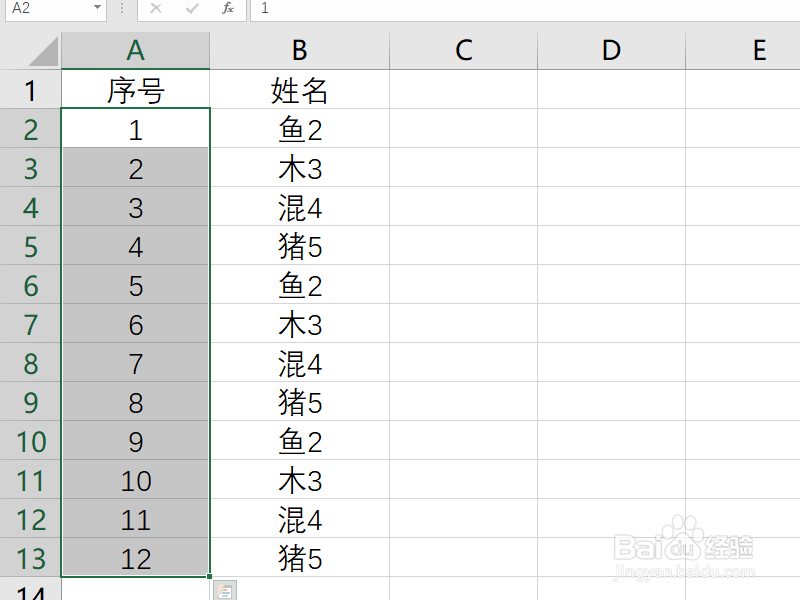The image size is (800, 600).
Task: Click the Select All corner triangle
Action: point(44,52)
